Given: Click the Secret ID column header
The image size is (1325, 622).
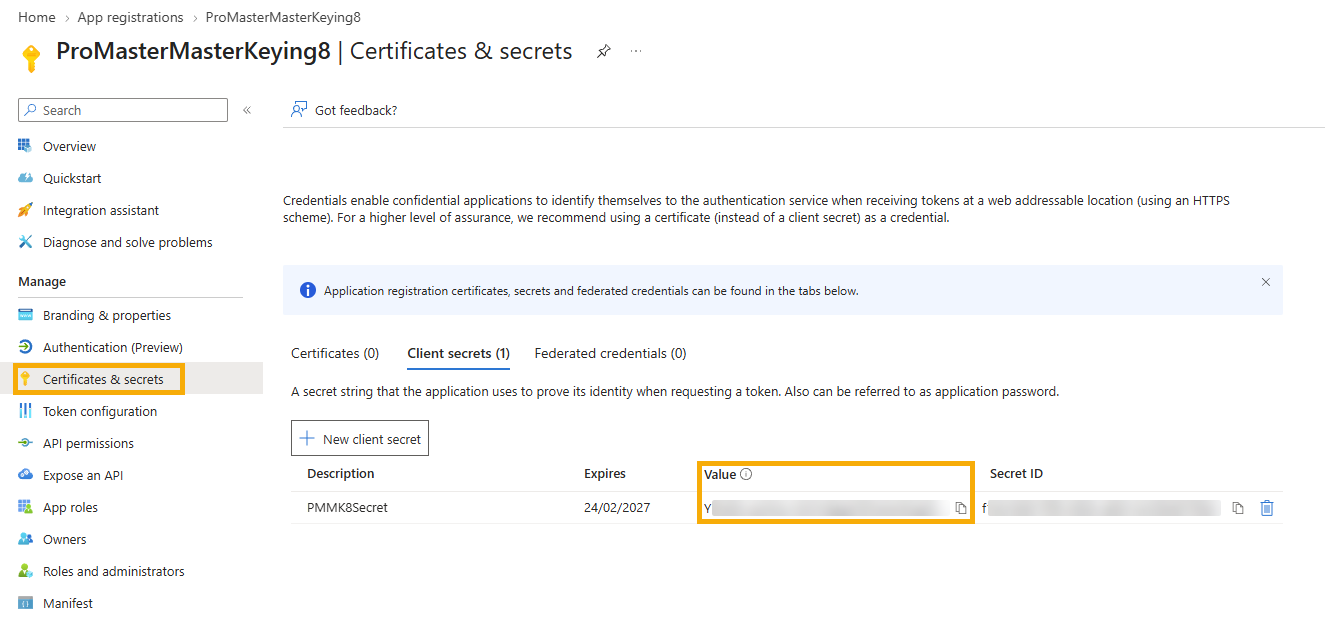Looking at the screenshot, I should click(x=1016, y=473).
